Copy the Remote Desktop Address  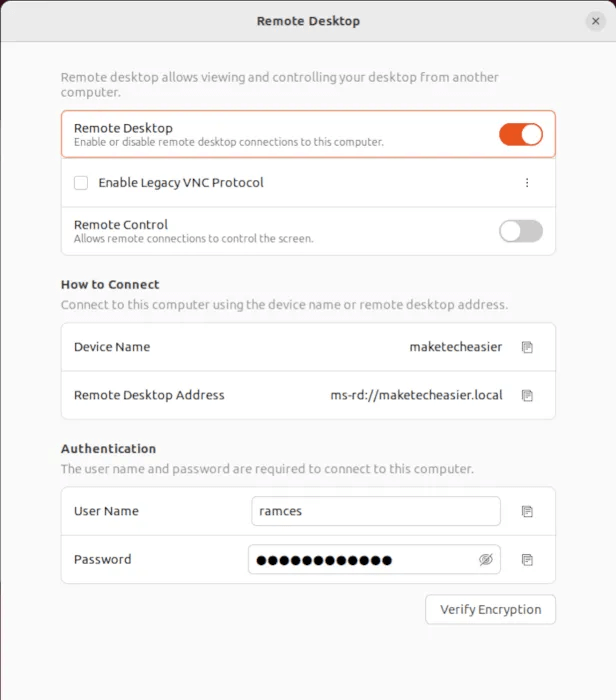527,395
